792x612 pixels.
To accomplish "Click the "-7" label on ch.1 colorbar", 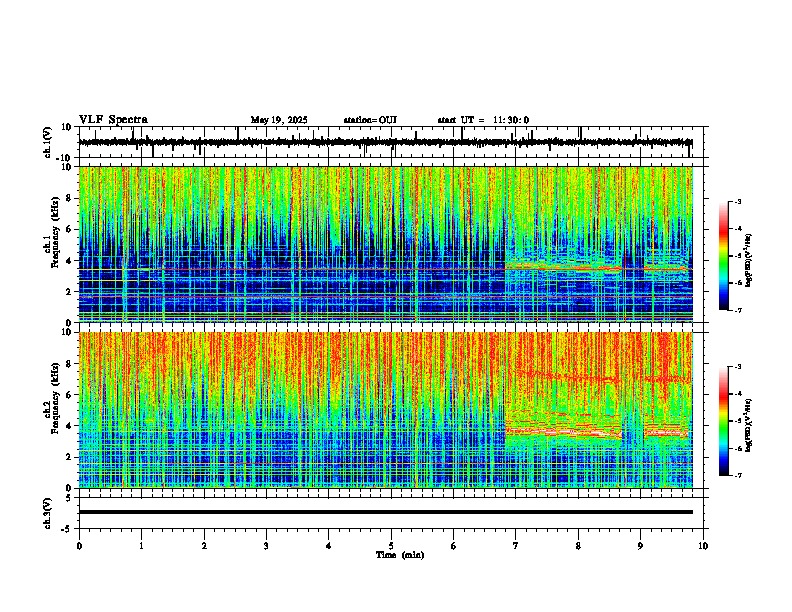I will point(737,310).
